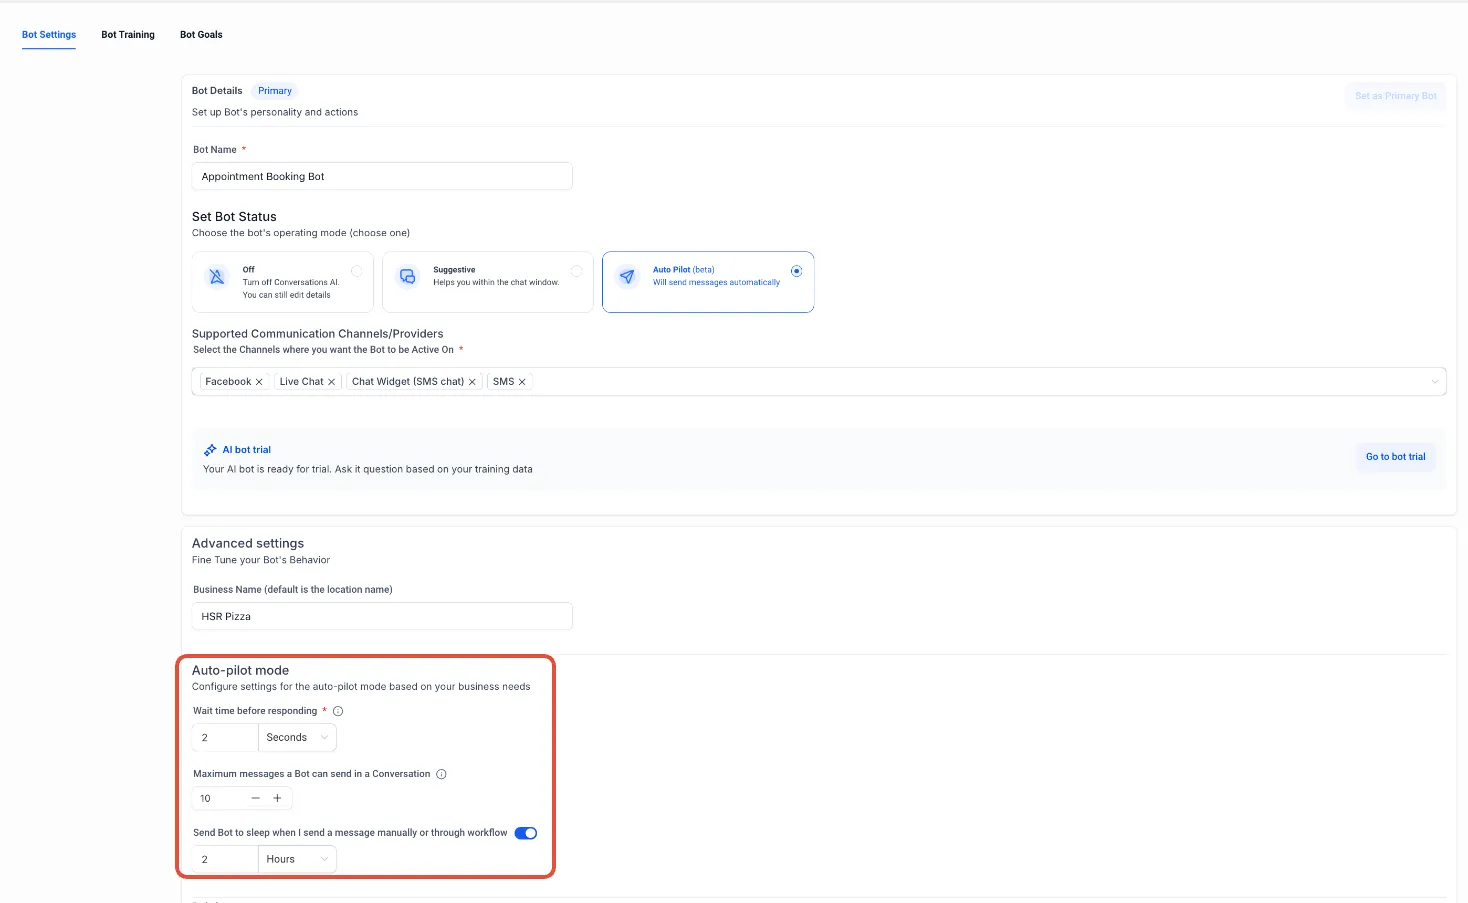Remove the SMS channel tag
Viewport: 1468px width, 903px height.
[x=522, y=382]
